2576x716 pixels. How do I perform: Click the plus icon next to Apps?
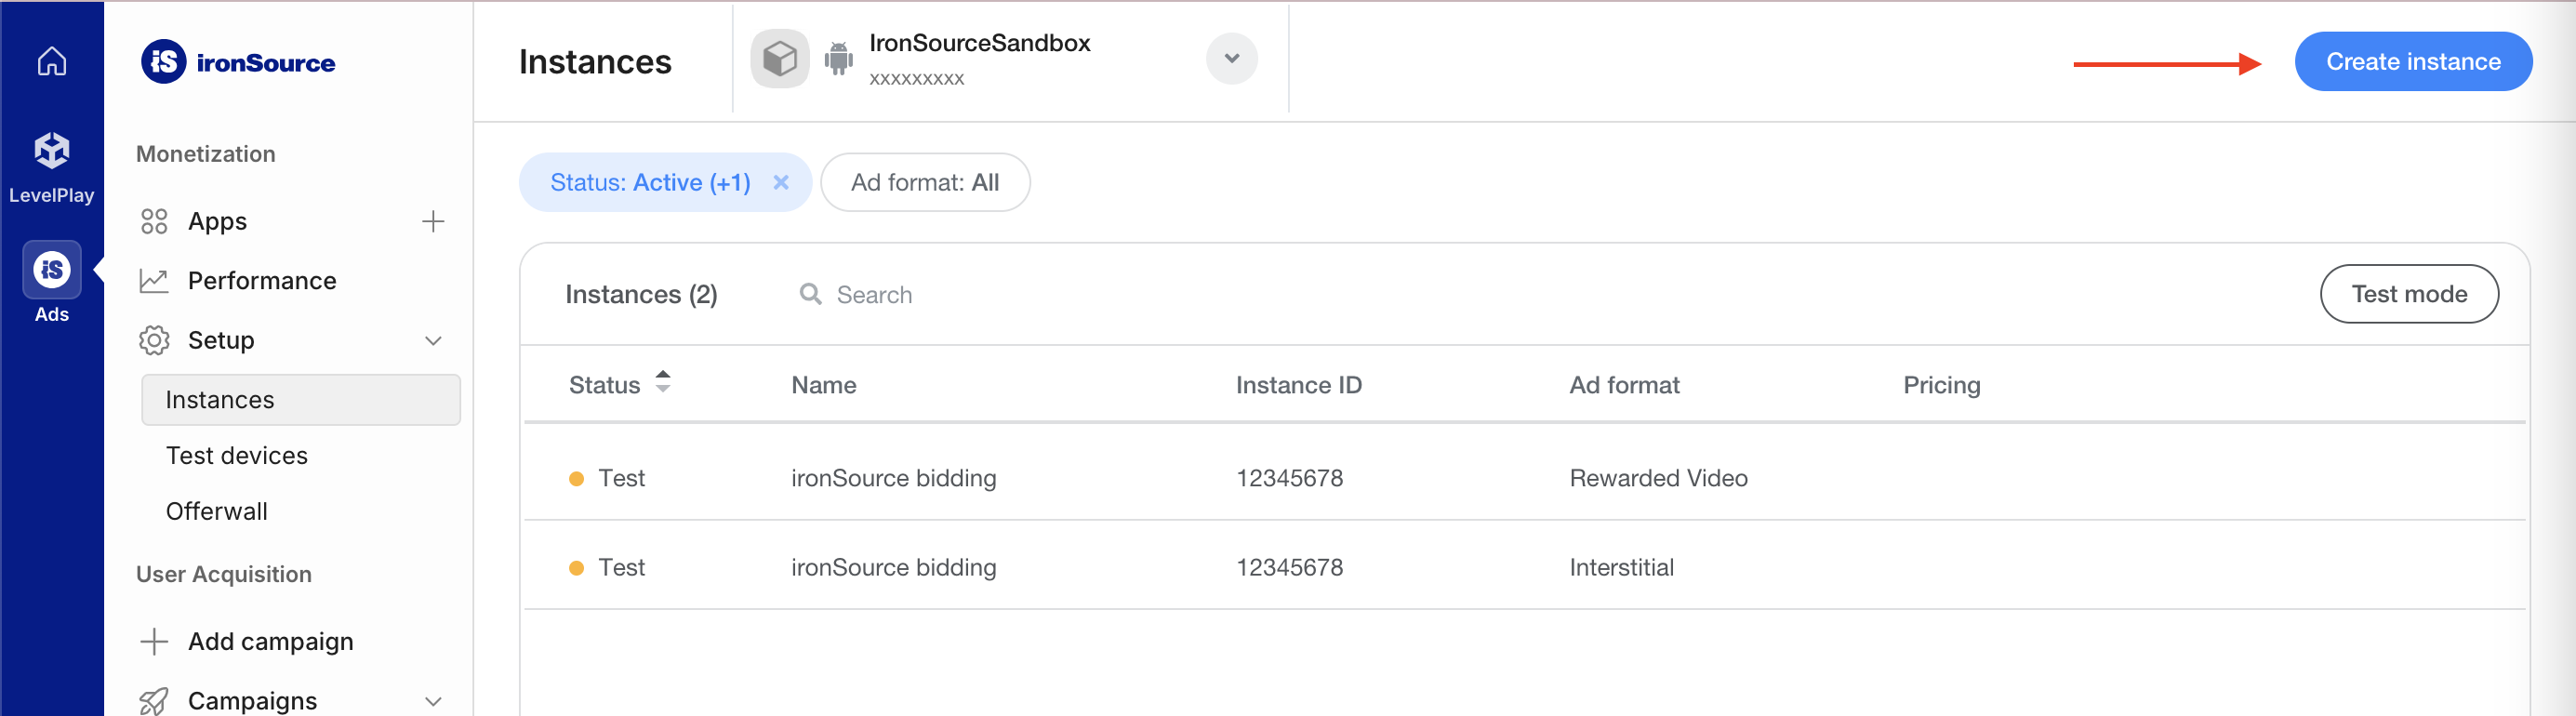point(433,221)
